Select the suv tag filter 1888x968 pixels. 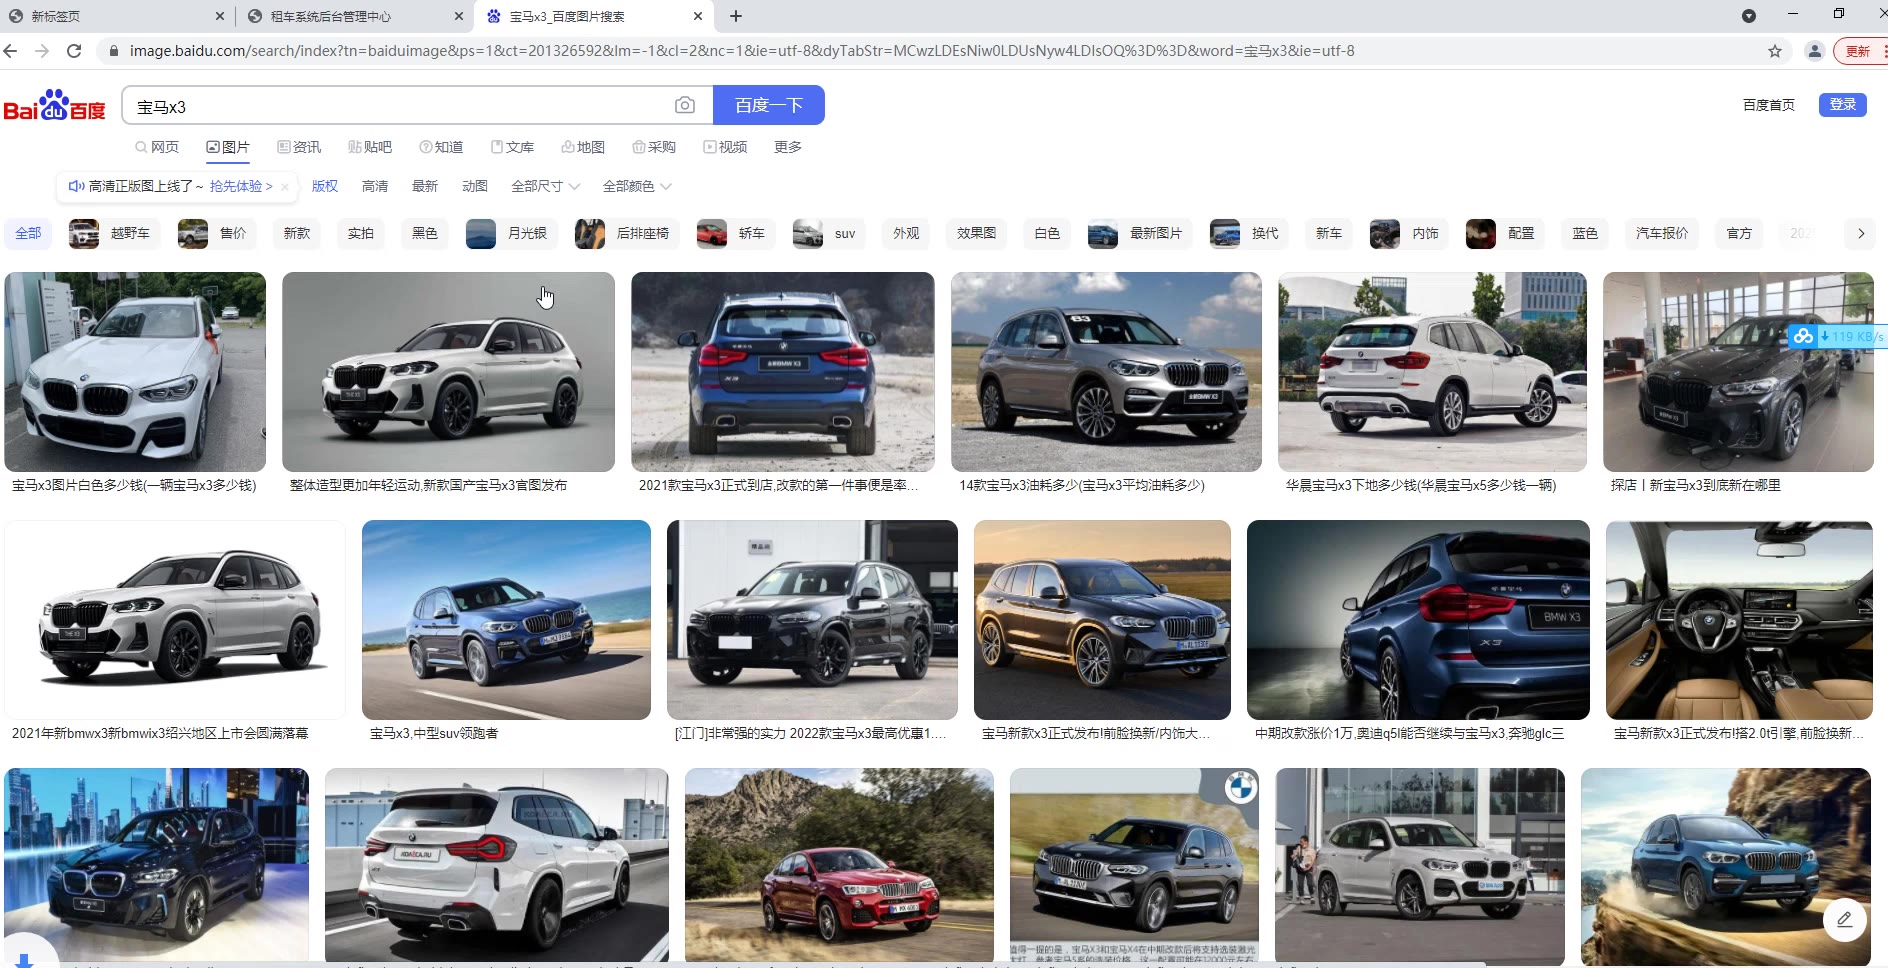click(829, 233)
